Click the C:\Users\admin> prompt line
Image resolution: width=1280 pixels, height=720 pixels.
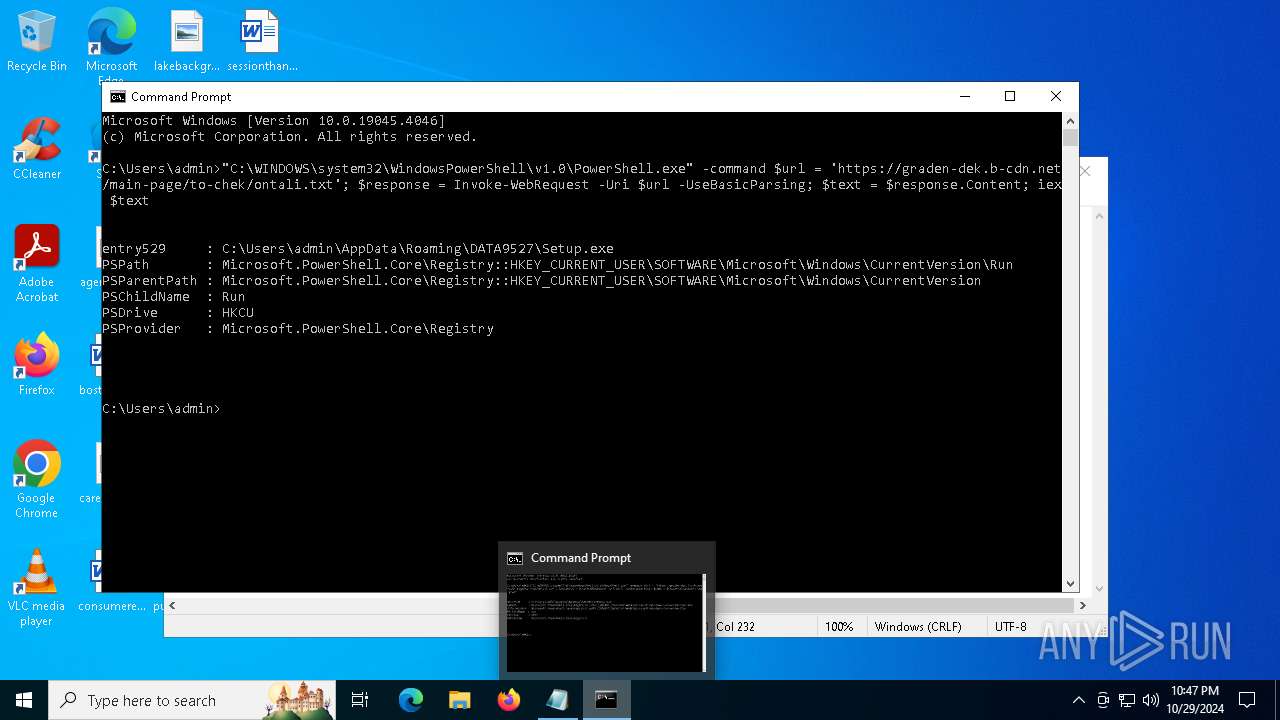pyautogui.click(x=161, y=409)
